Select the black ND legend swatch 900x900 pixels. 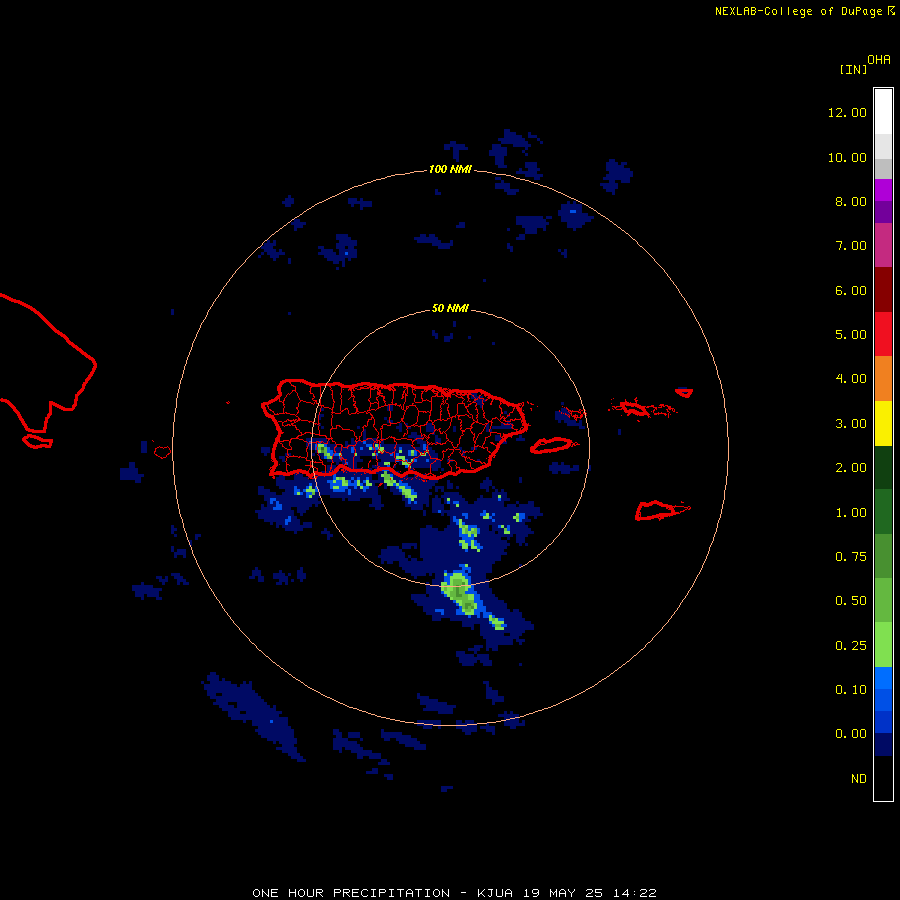(883, 778)
